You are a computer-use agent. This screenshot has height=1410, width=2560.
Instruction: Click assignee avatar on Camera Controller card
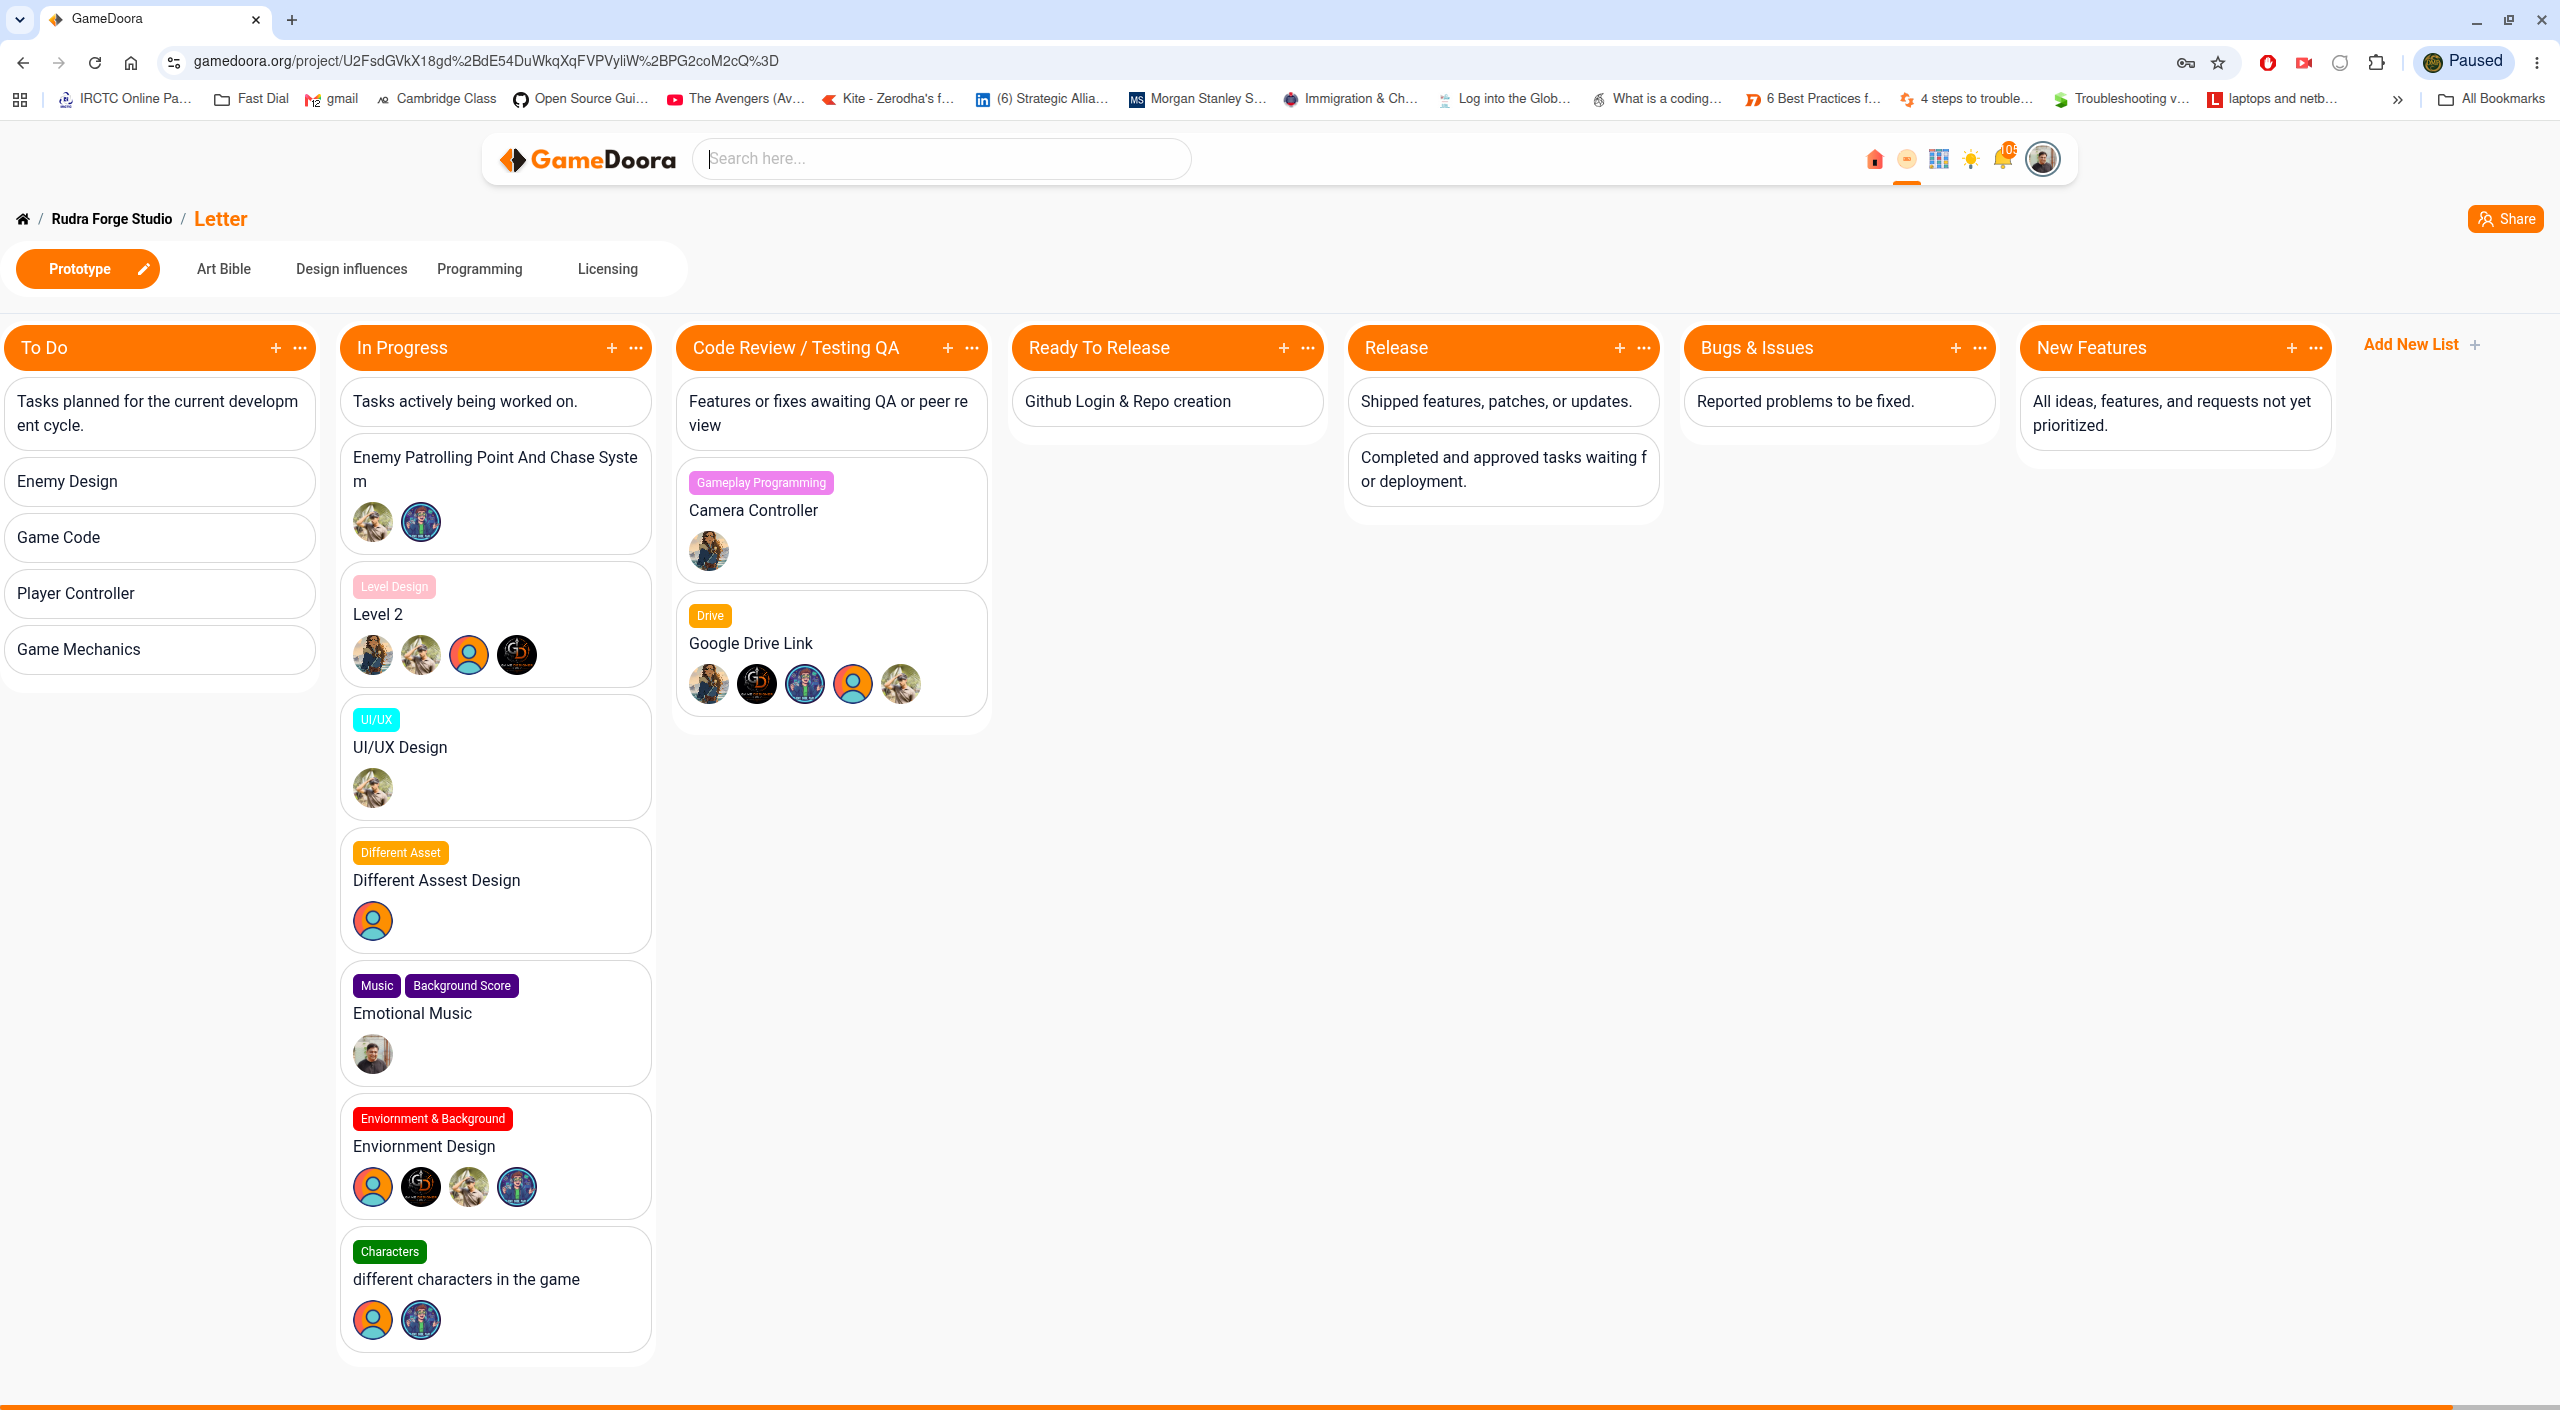click(709, 551)
